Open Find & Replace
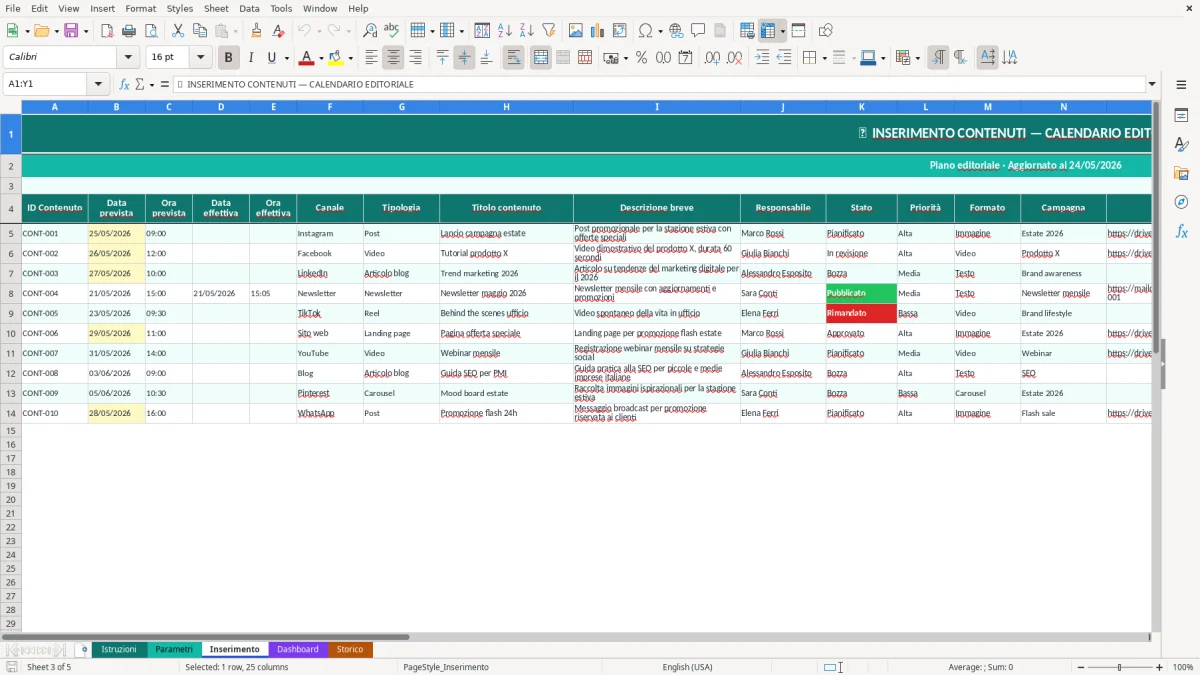Screen dimensions: 1200x675 [370, 31]
